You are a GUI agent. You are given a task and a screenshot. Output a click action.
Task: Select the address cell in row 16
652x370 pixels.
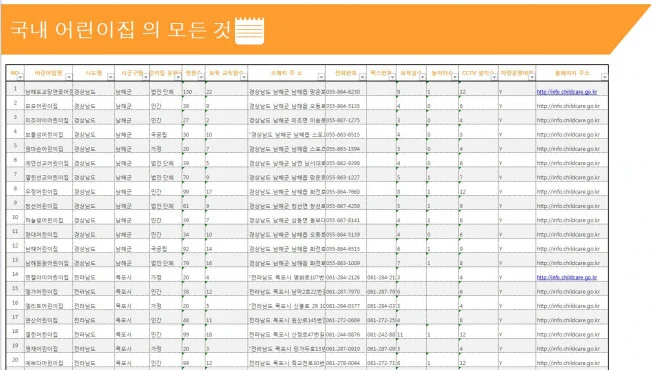point(286,303)
